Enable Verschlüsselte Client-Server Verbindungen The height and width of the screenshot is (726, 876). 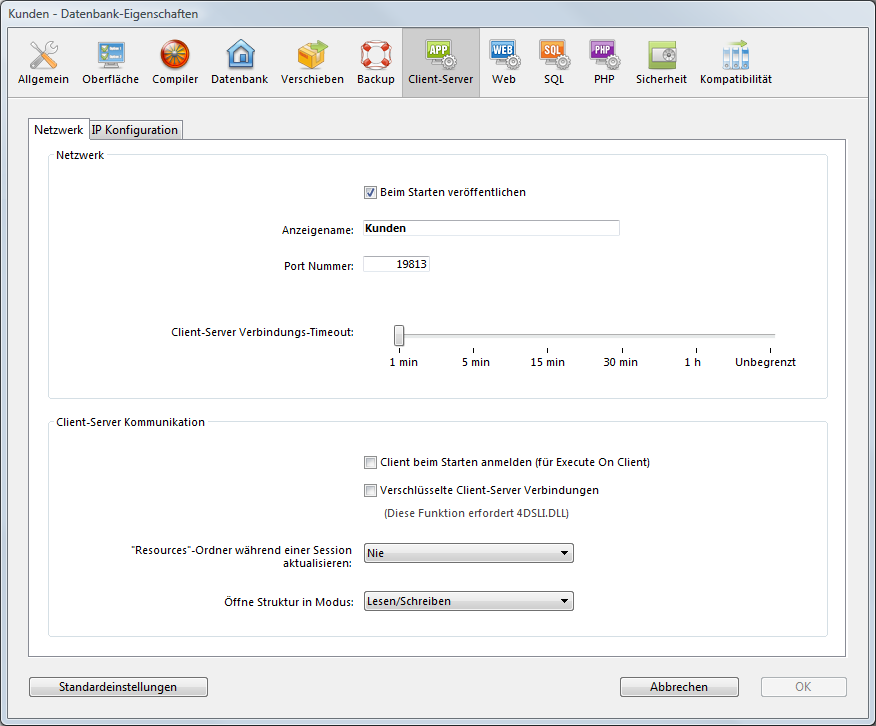[370, 491]
